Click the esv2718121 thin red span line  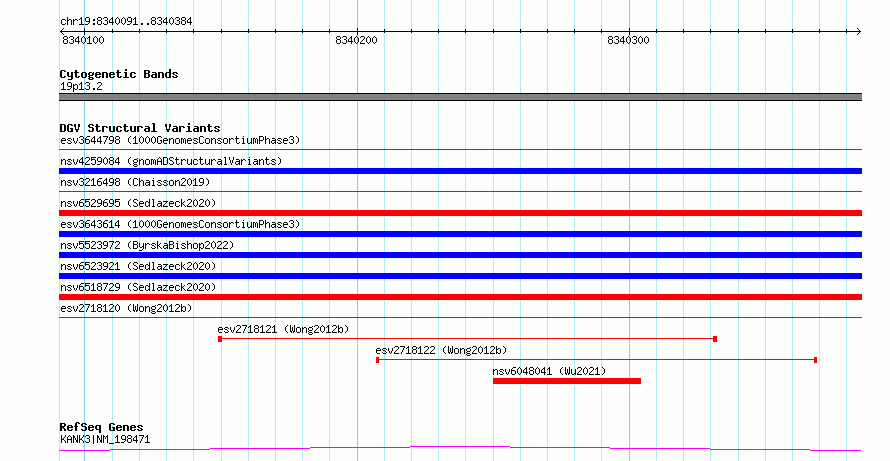pyautogui.click(x=467, y=339)
